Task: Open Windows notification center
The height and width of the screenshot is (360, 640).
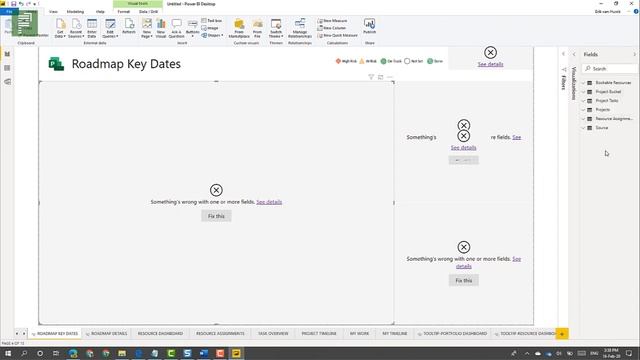Action: 629,353
